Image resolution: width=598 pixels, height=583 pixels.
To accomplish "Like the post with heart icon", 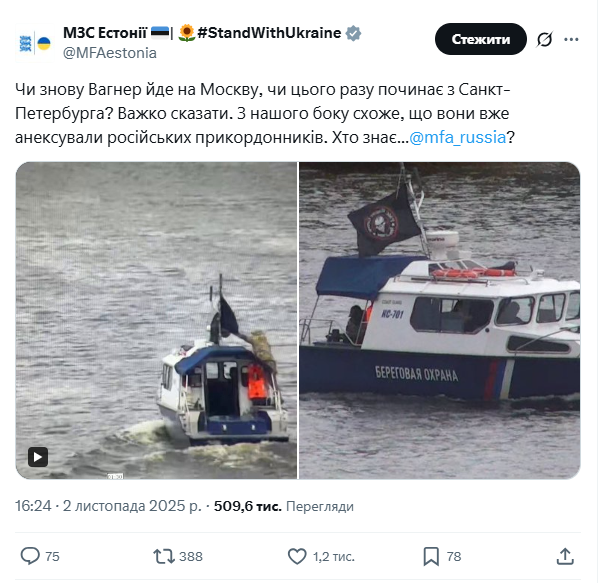I will 297,556.
